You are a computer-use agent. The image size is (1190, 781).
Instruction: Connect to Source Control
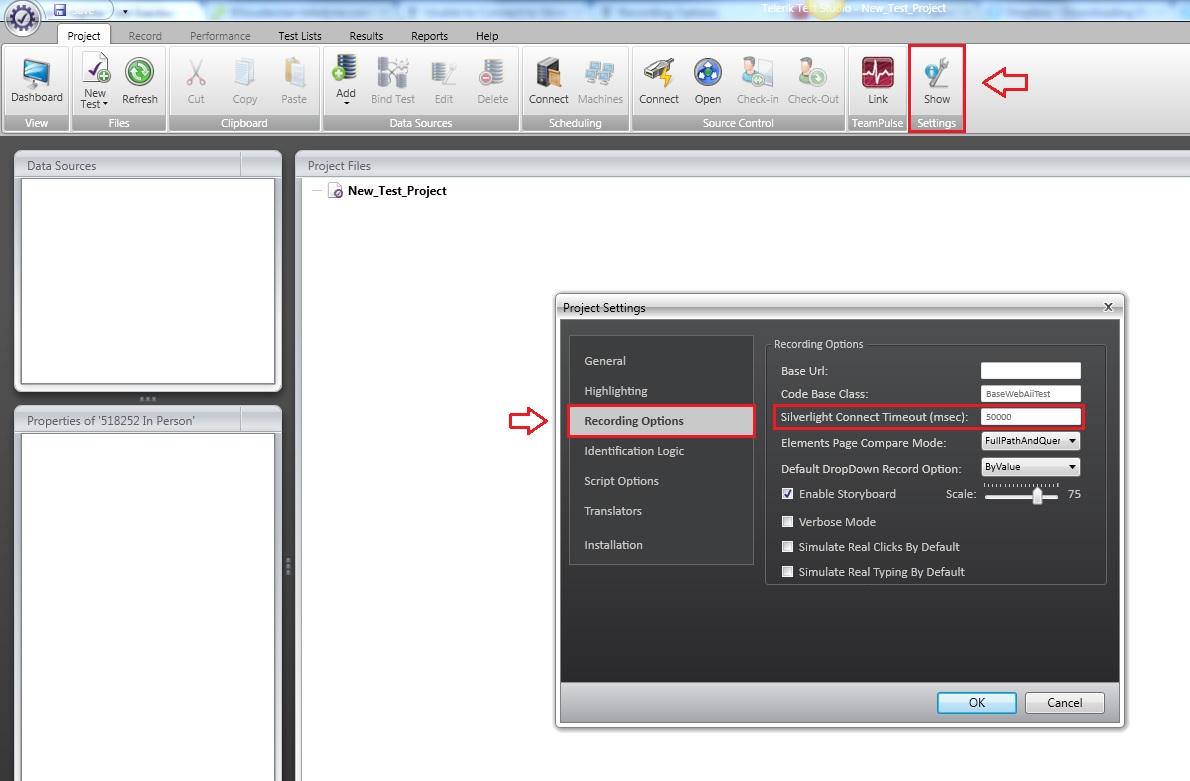(658, 80)
